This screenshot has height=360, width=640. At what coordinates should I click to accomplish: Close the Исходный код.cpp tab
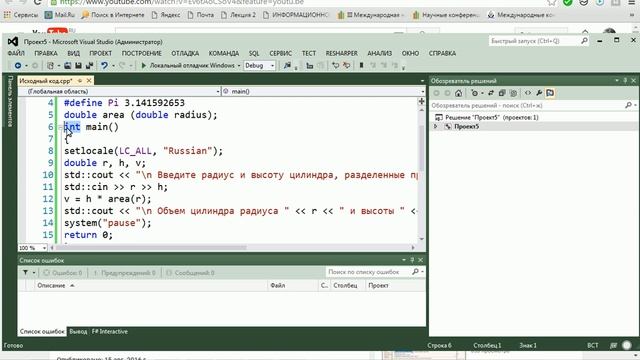click(89, 81)
